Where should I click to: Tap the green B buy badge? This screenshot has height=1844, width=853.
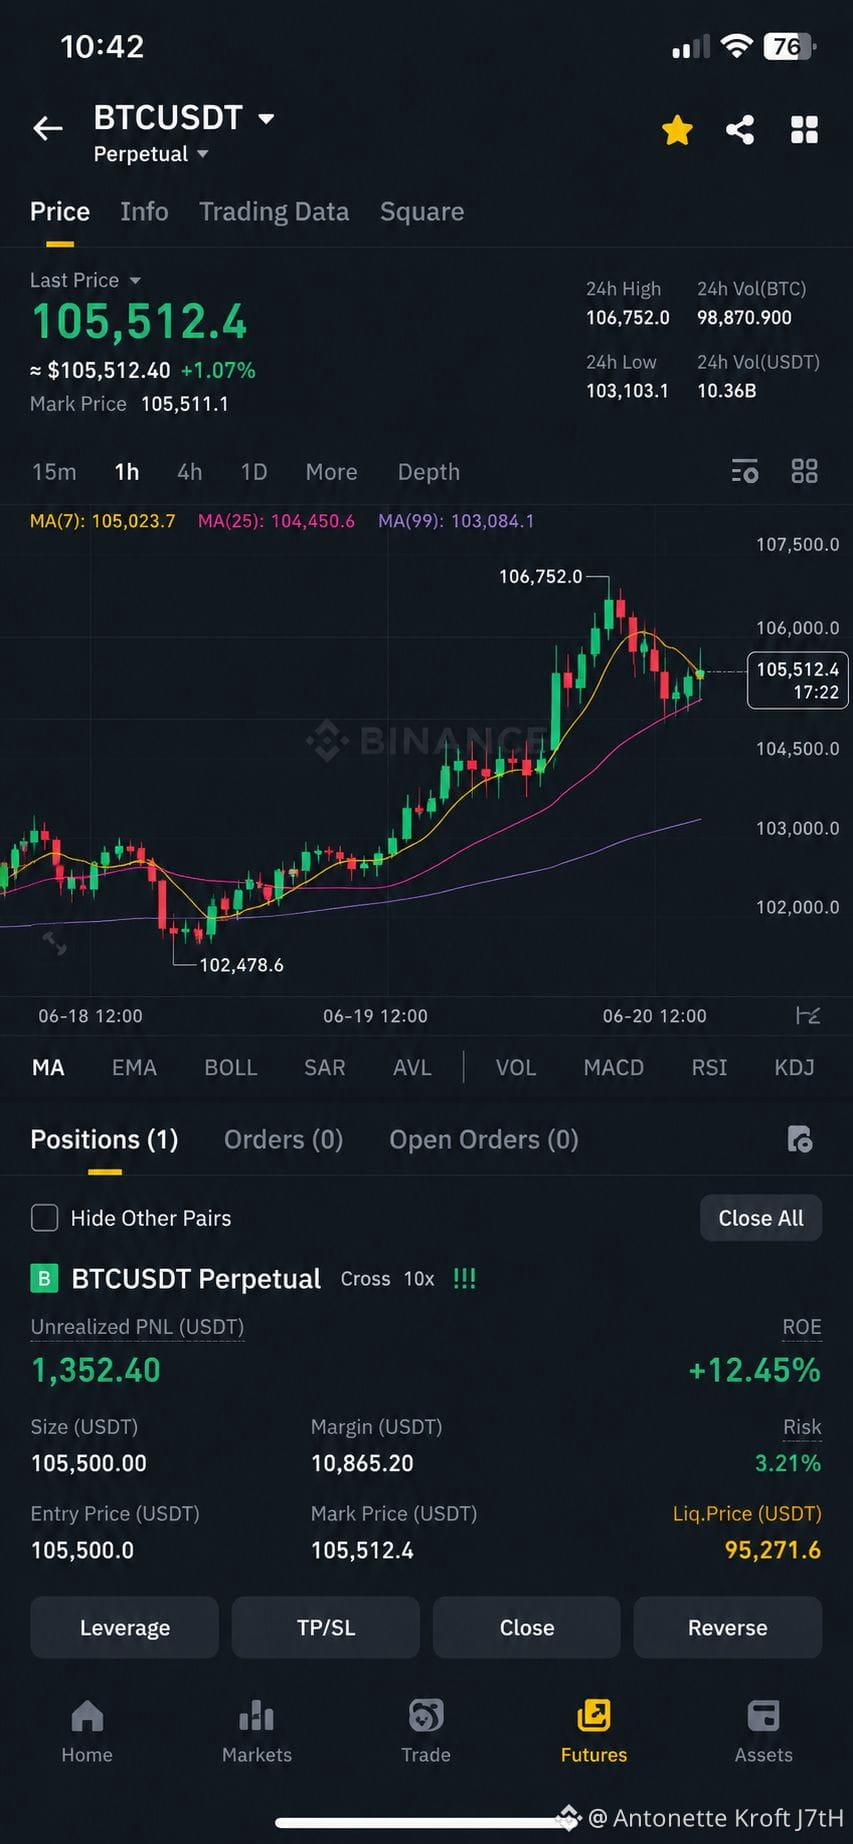44,1279
